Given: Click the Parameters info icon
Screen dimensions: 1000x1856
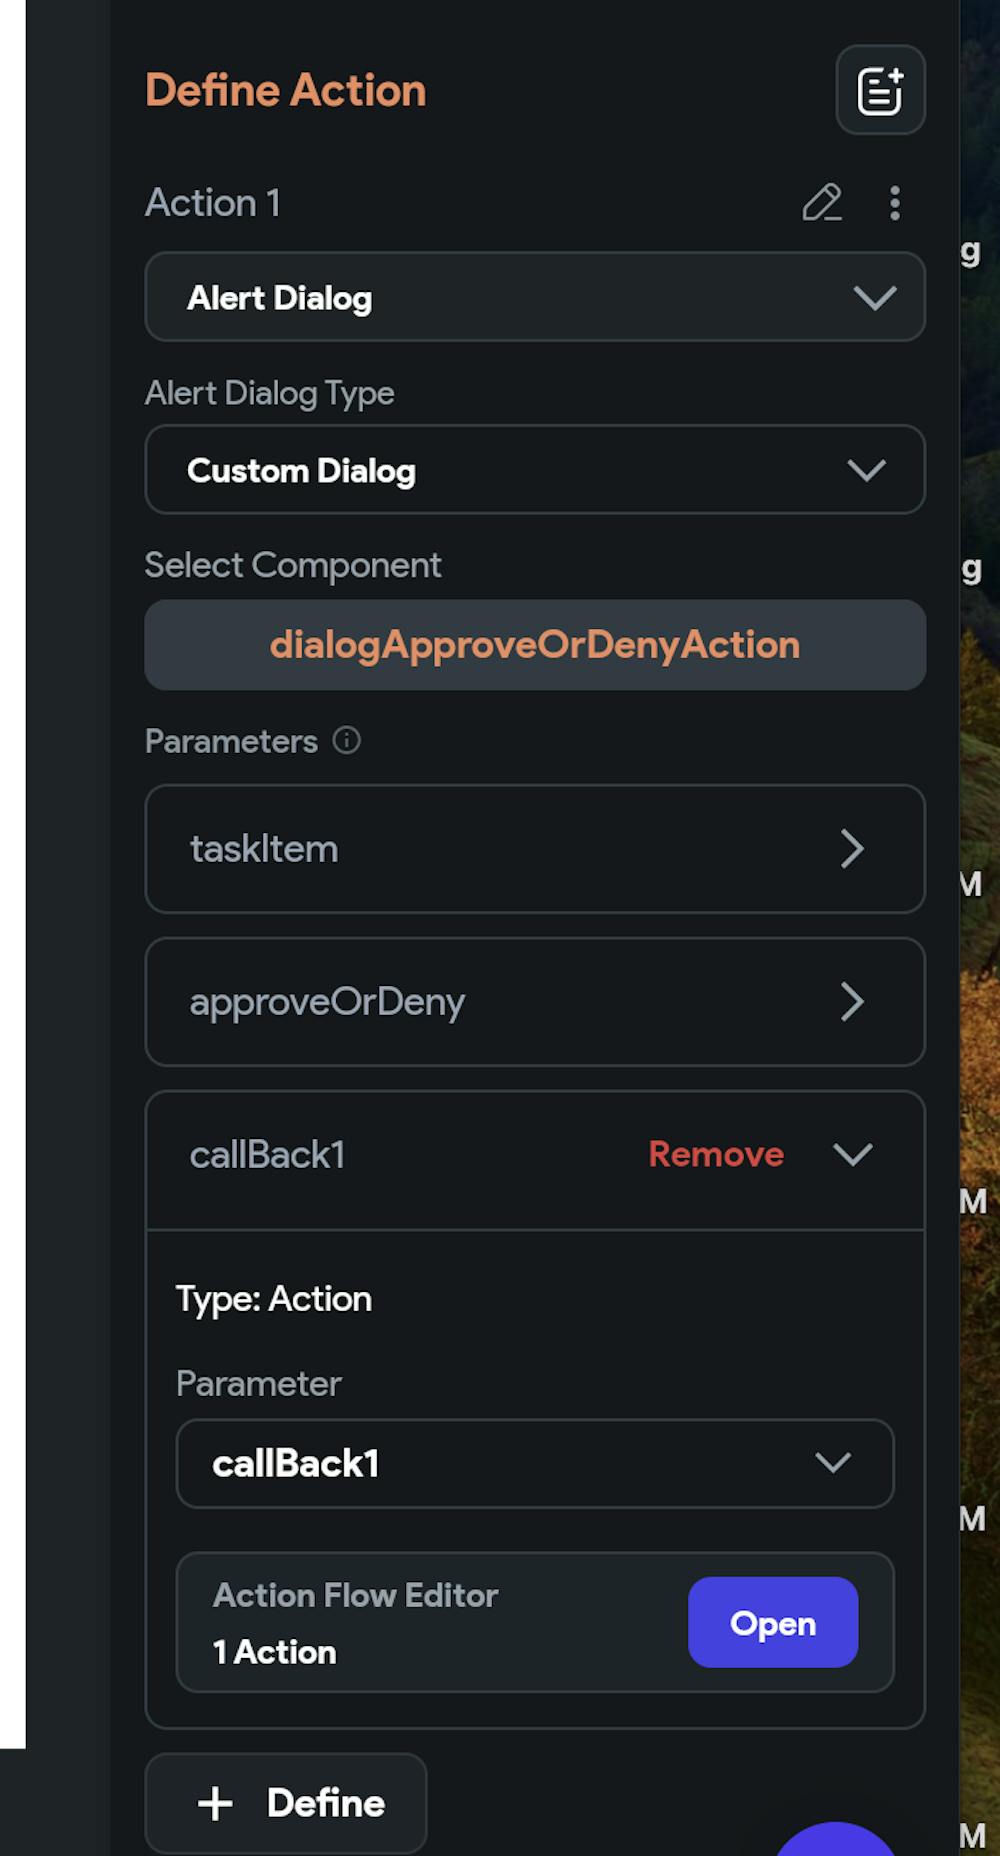Looking at the screenshot, I should [x=346, y=741].
